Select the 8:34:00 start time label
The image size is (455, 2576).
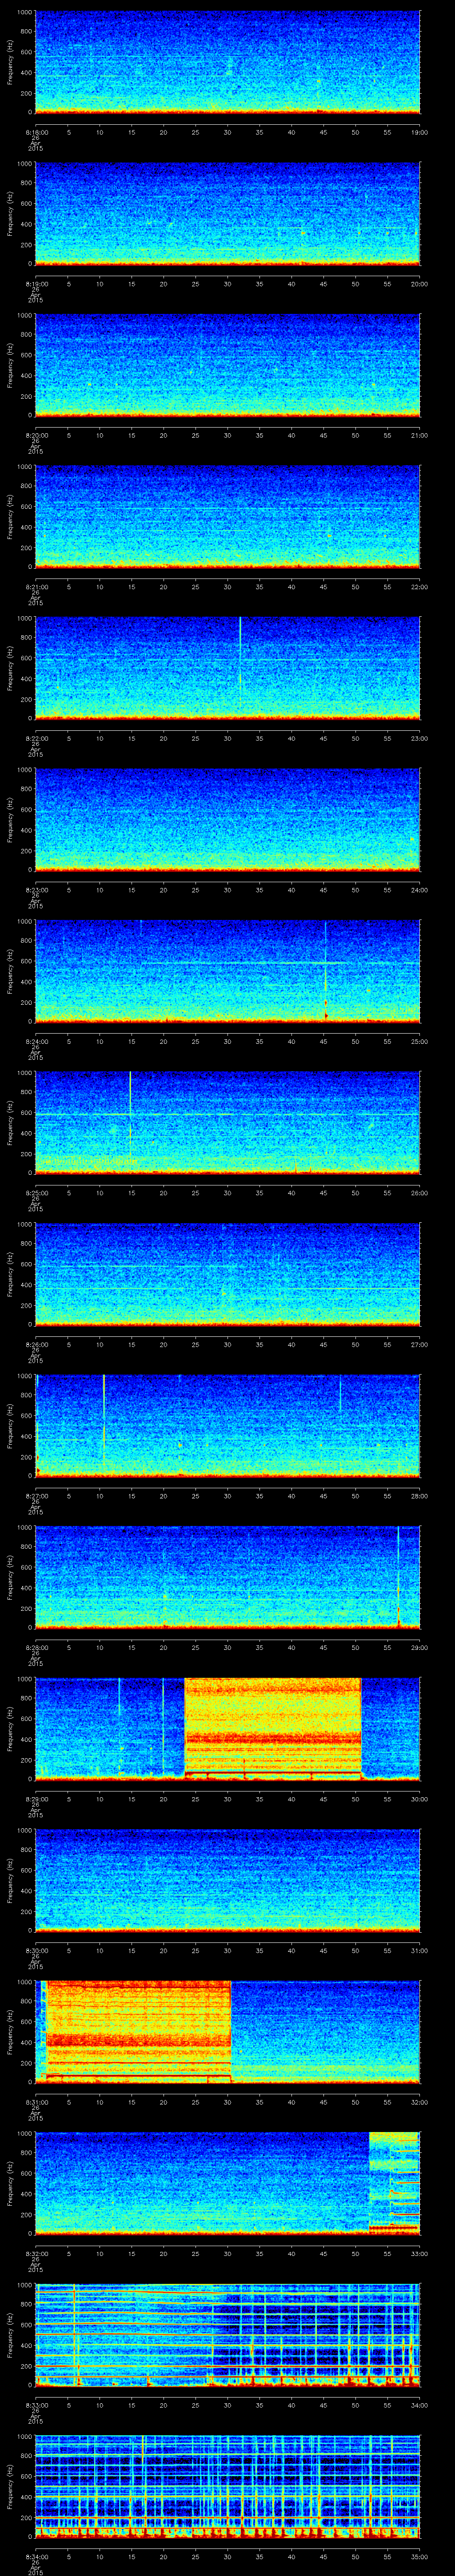(36, 2556)
